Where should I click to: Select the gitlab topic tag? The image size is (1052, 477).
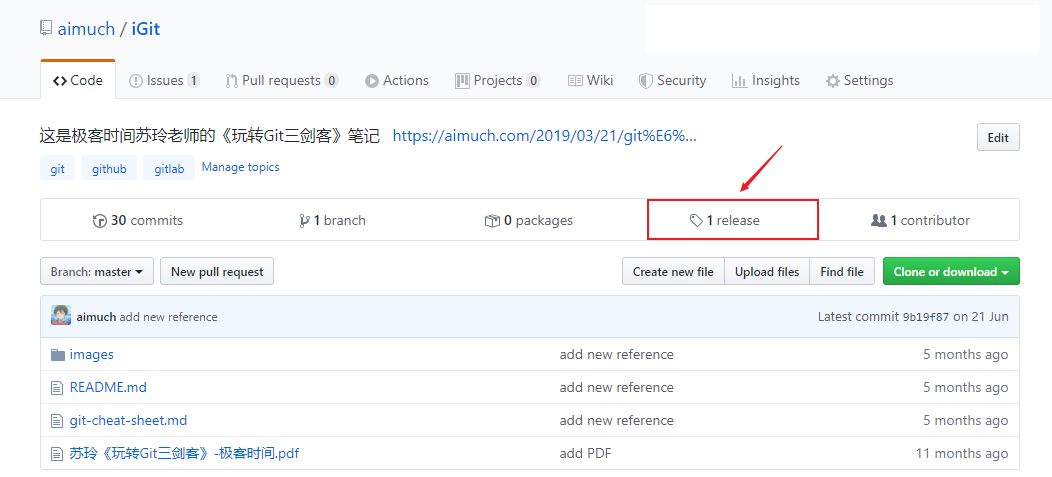pos(169,168)
